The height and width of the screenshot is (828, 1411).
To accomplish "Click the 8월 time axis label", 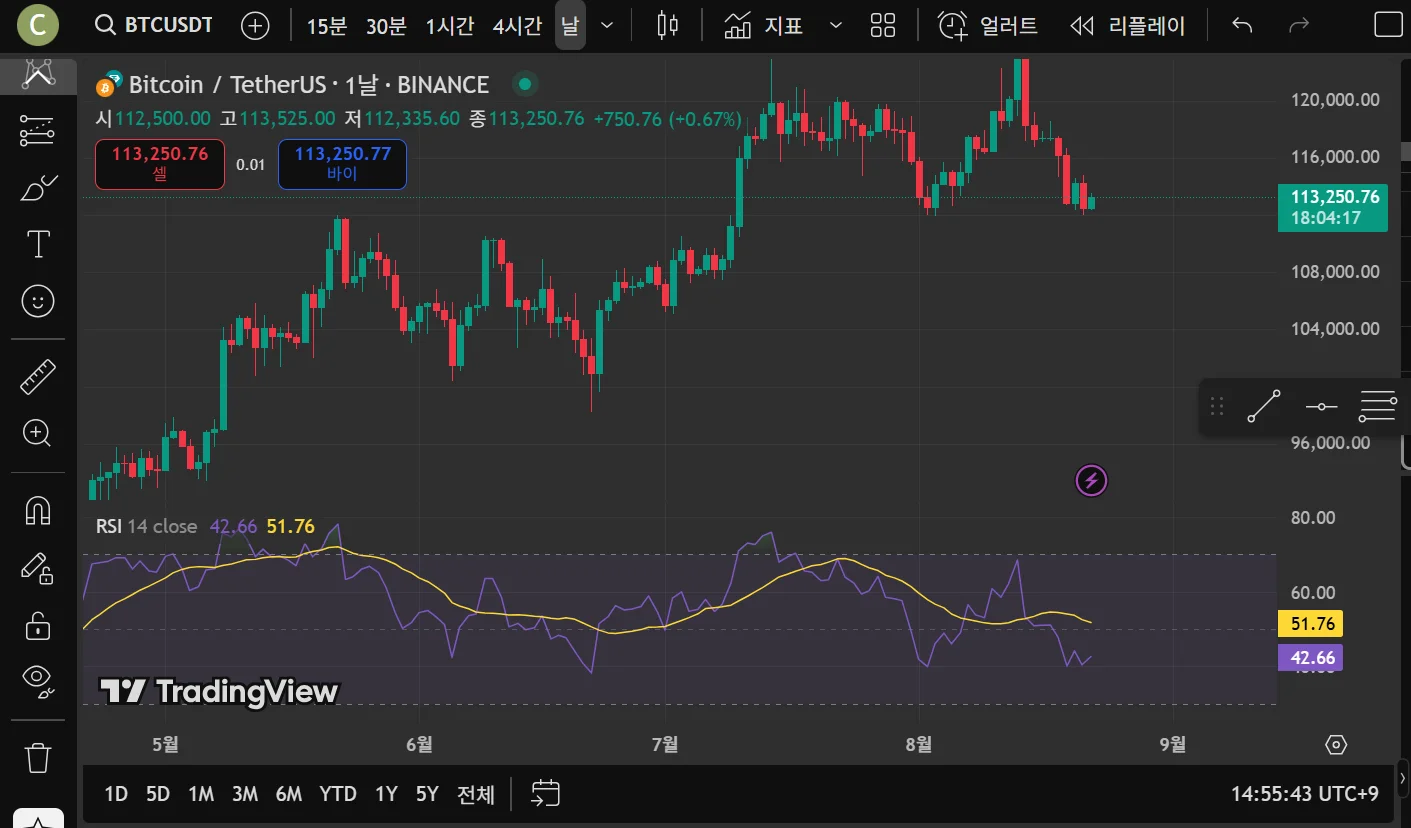I will click(x=918, y=744).
